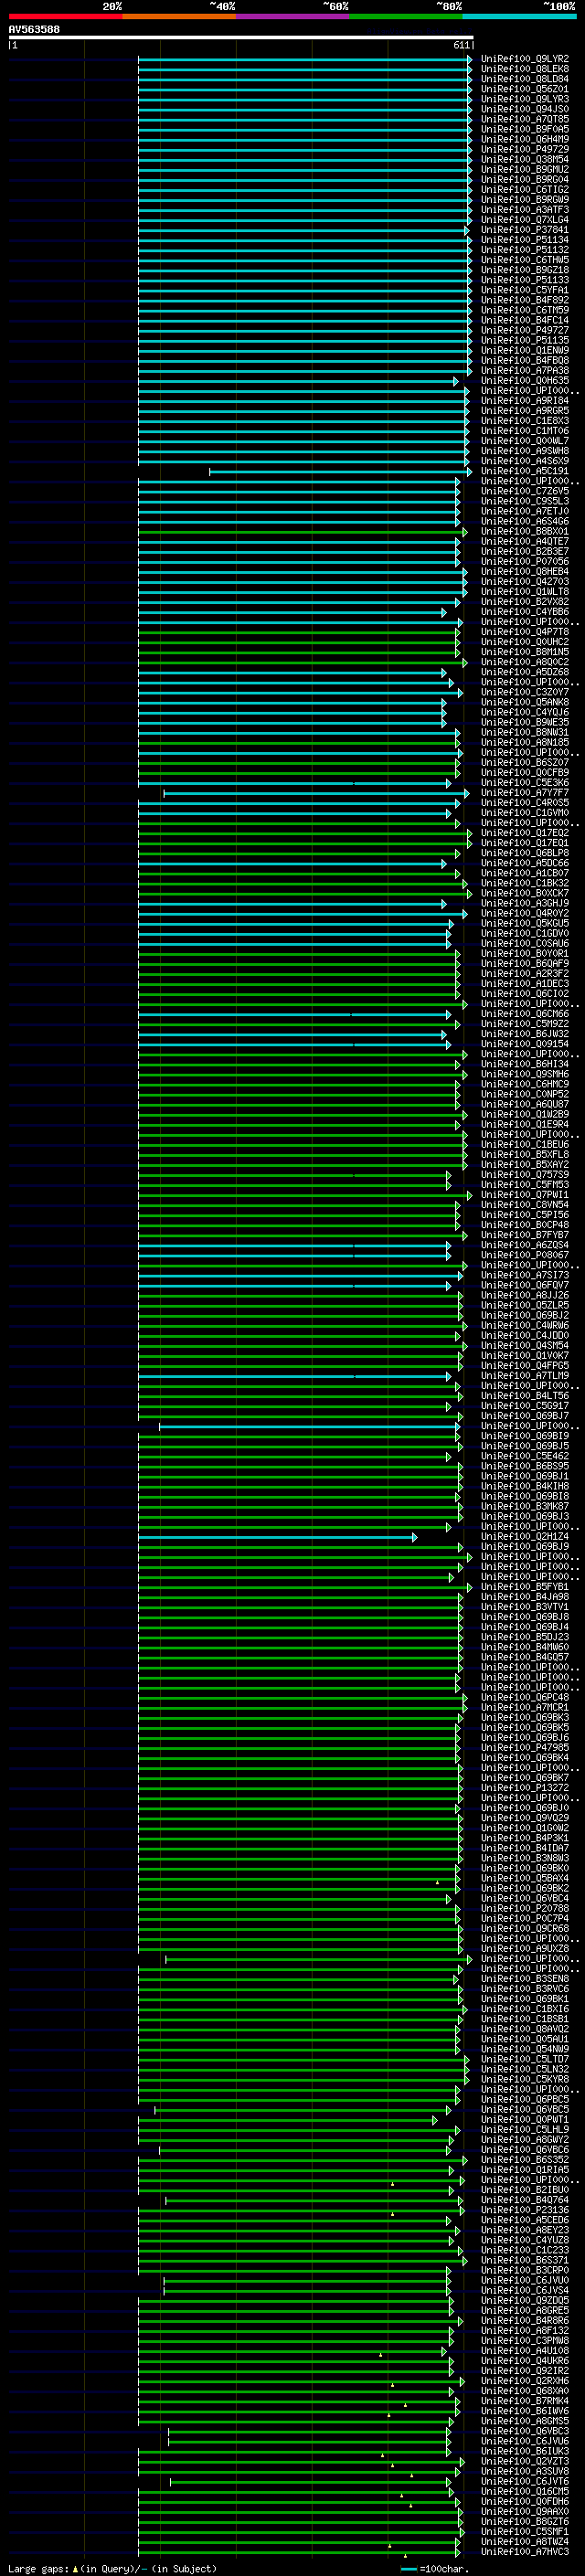Image resolution: width=585 pixels, height=2576 pixels.
Task: Select hit label UniRef100_C5YFA1
Action: pos(525,290)
